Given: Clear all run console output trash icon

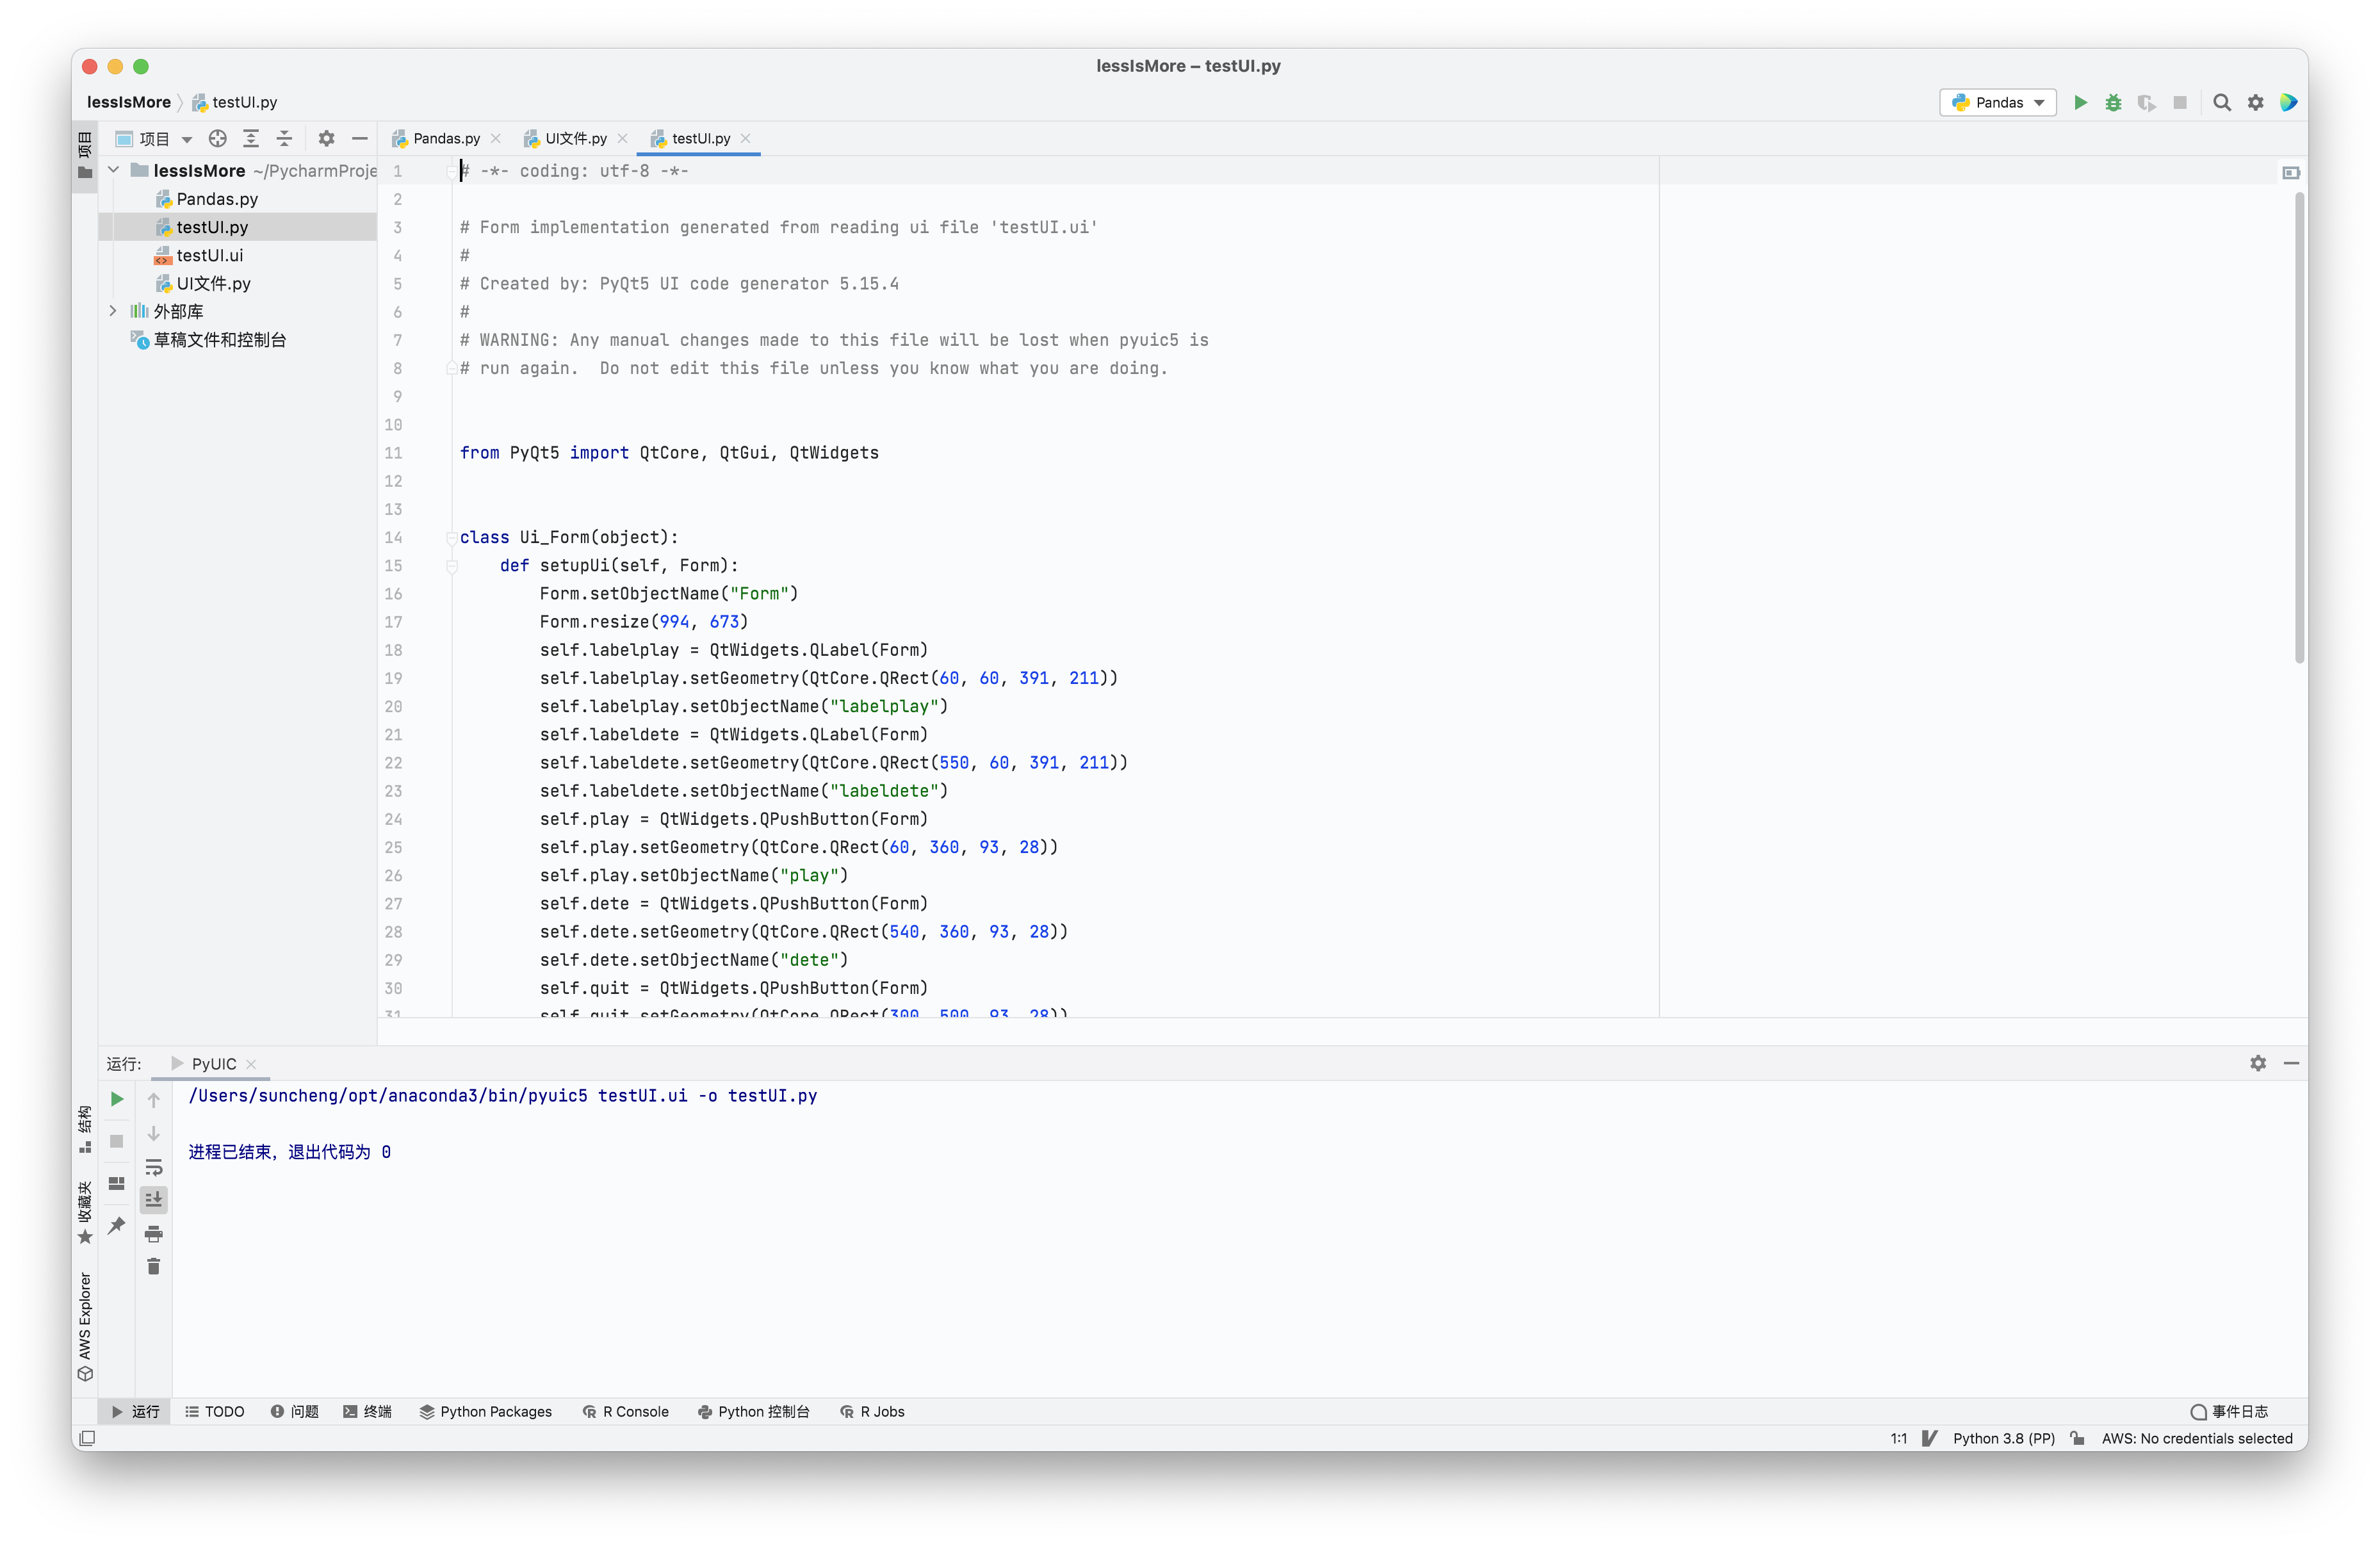Looking at the screenshot, I should pyautogui.click(x=153, y=1266).
